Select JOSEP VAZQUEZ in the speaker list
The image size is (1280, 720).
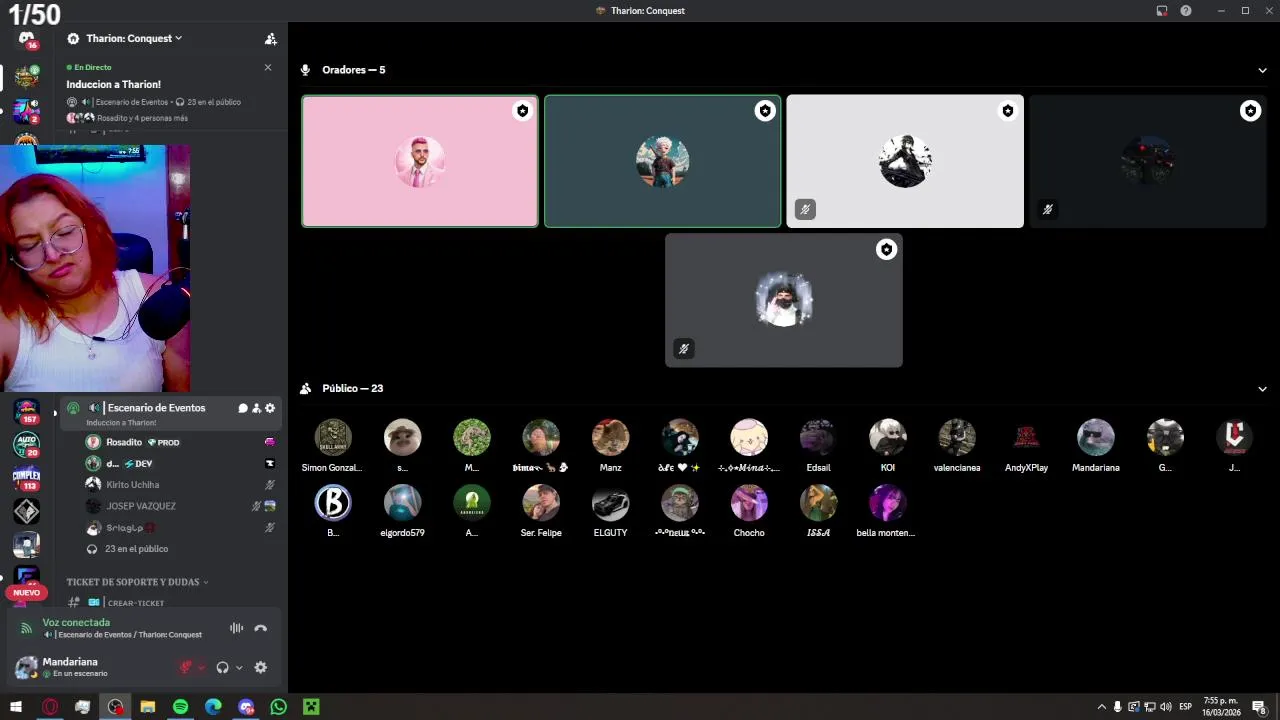click(179, 506)
